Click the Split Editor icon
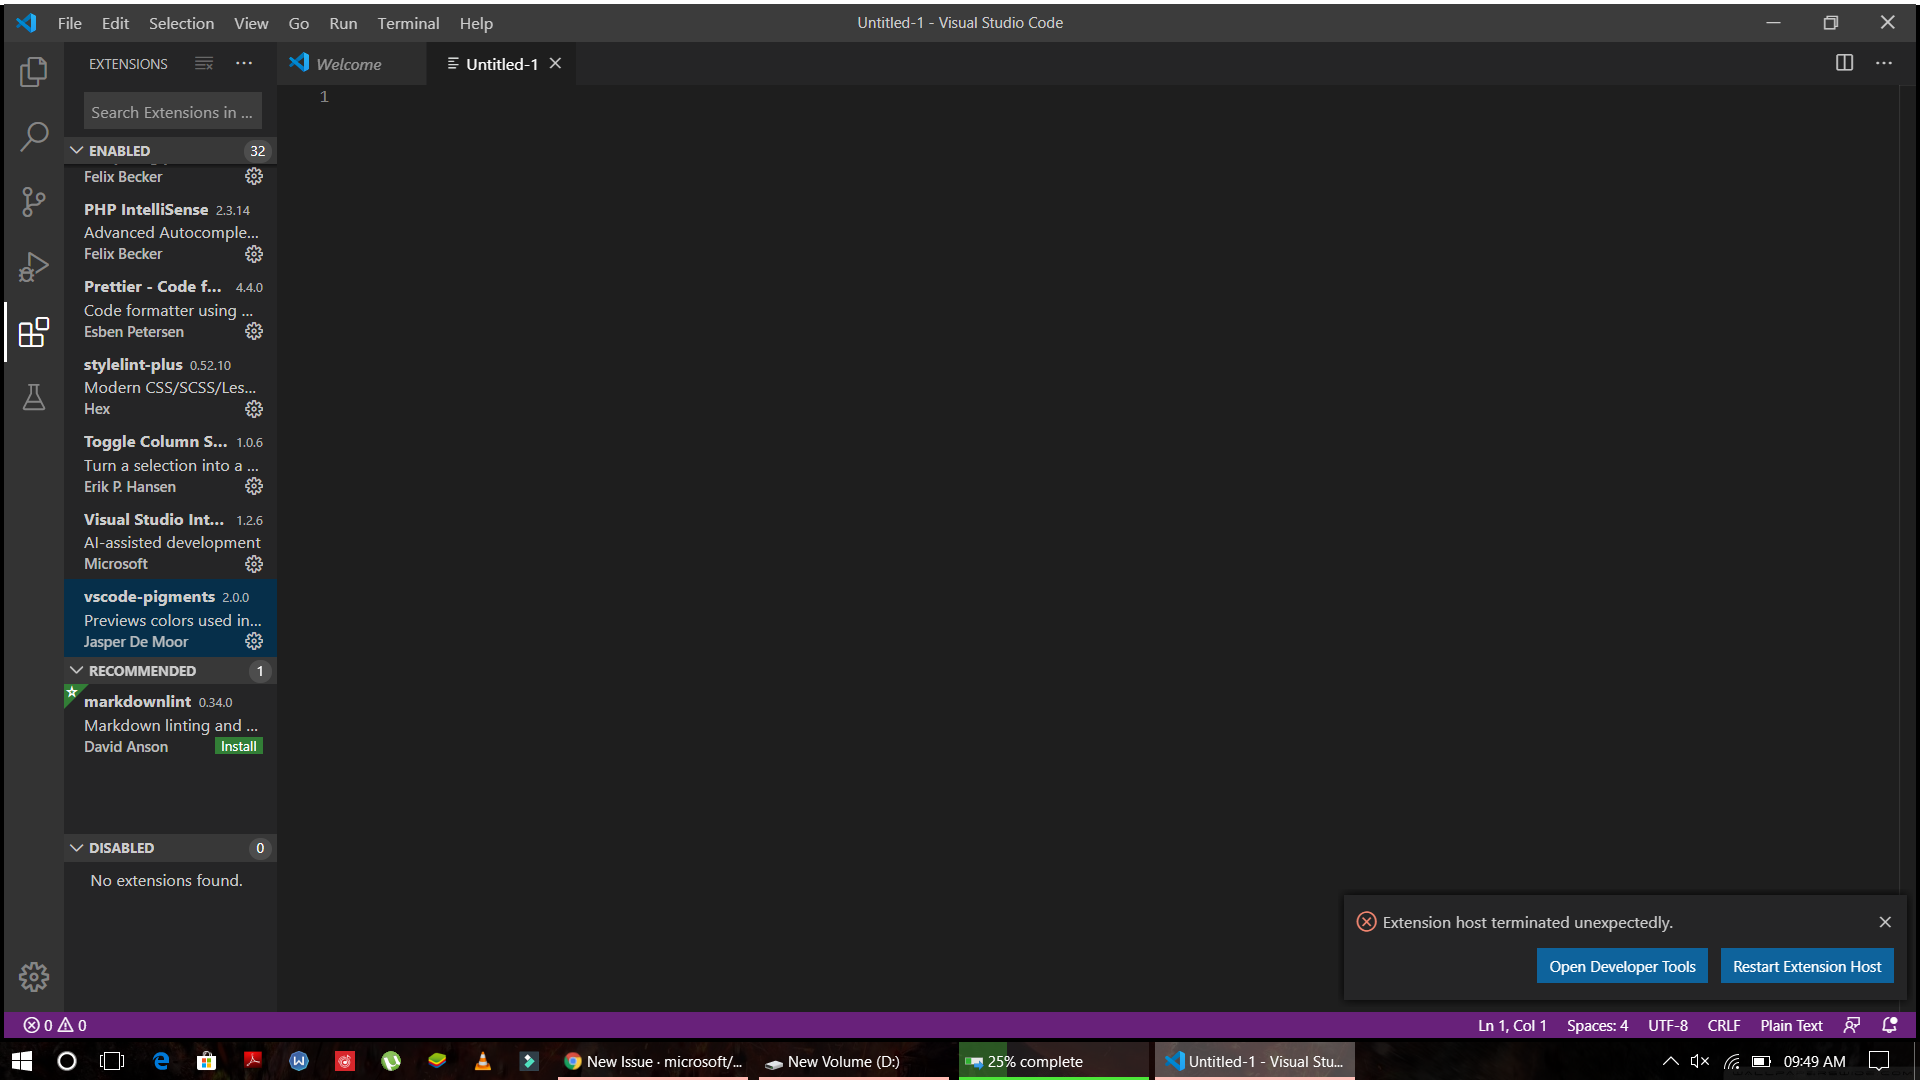This screenshot has height=1080, width=1920. 1845,62
